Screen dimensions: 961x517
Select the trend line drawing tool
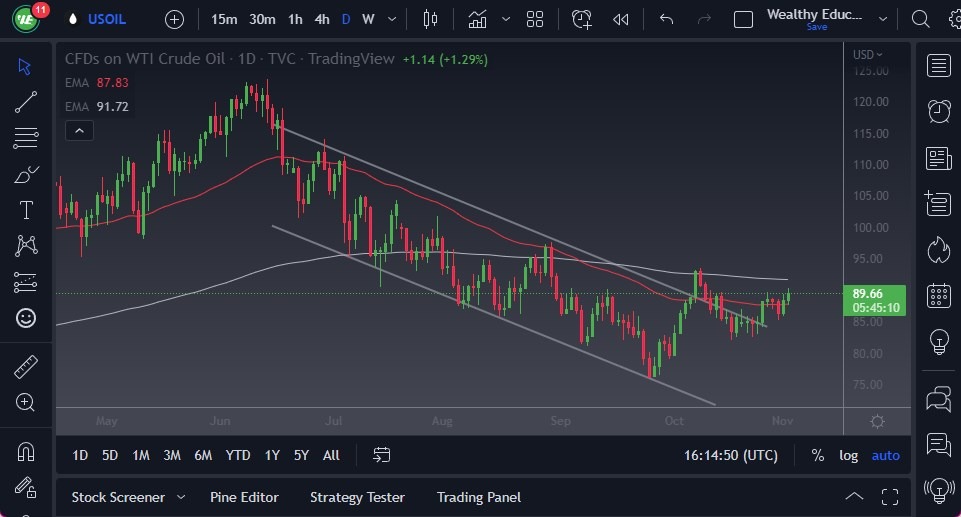click(x=26, y=101)
